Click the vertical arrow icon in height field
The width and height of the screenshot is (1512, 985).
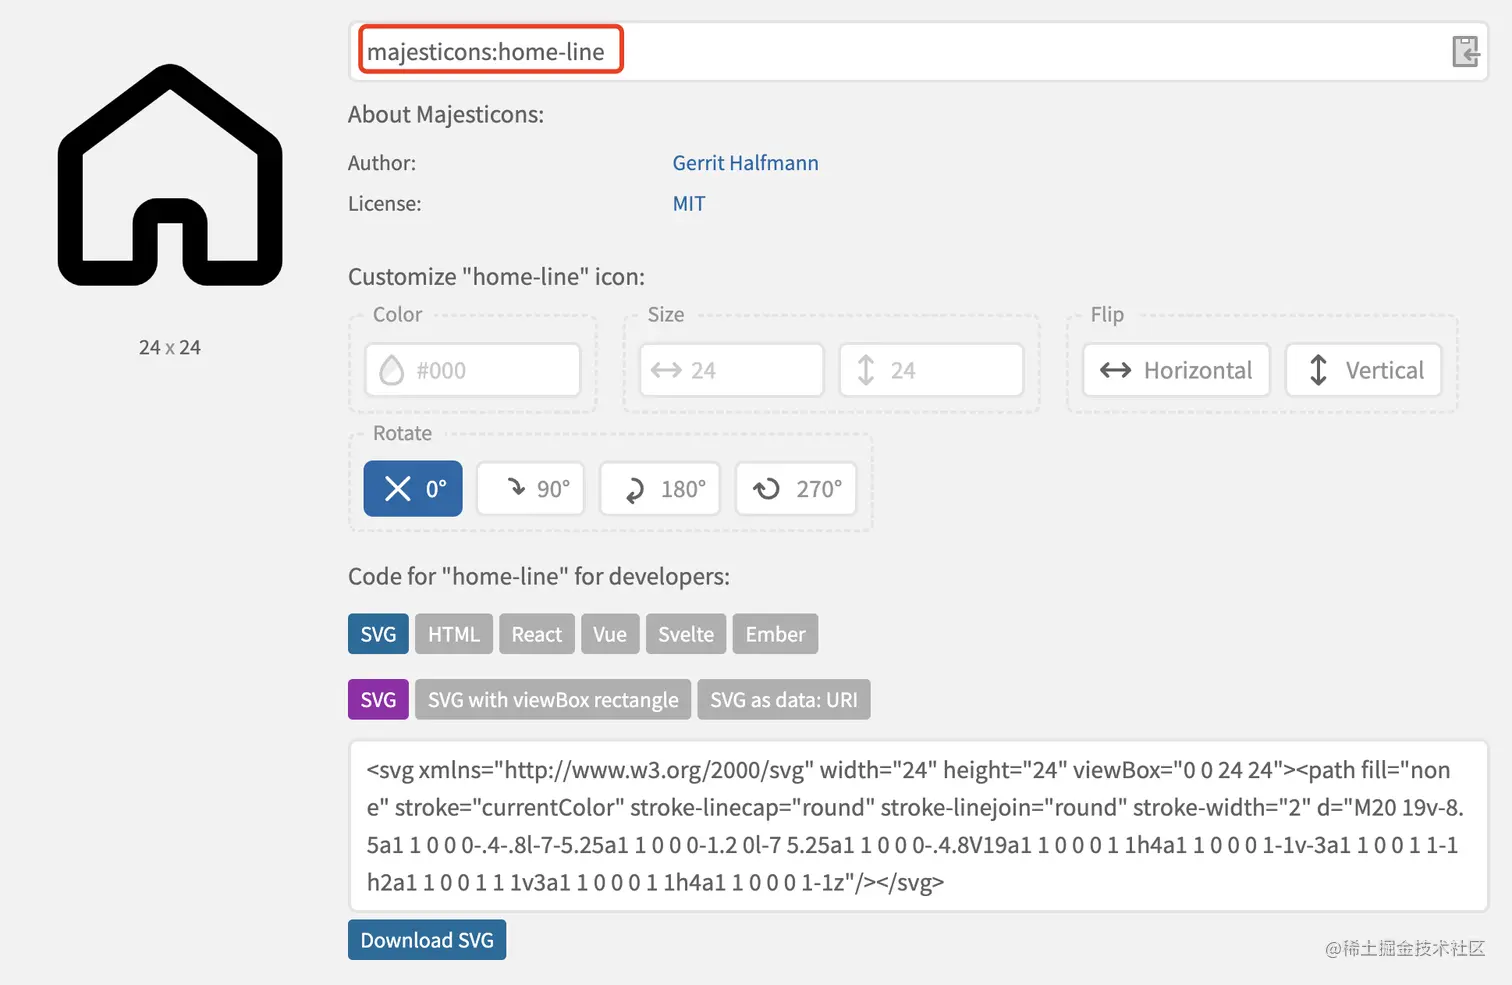click(866, 370)
